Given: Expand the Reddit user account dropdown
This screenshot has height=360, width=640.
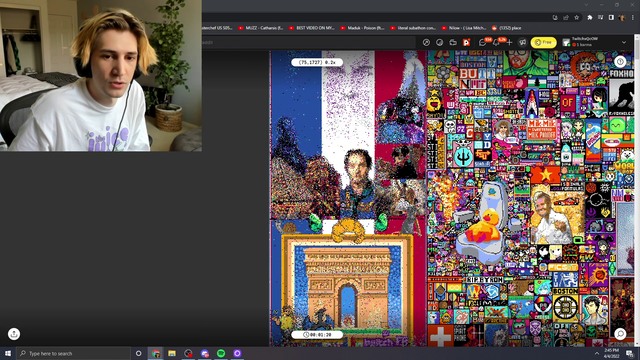Looking at the screenshot, I should 624,42.
